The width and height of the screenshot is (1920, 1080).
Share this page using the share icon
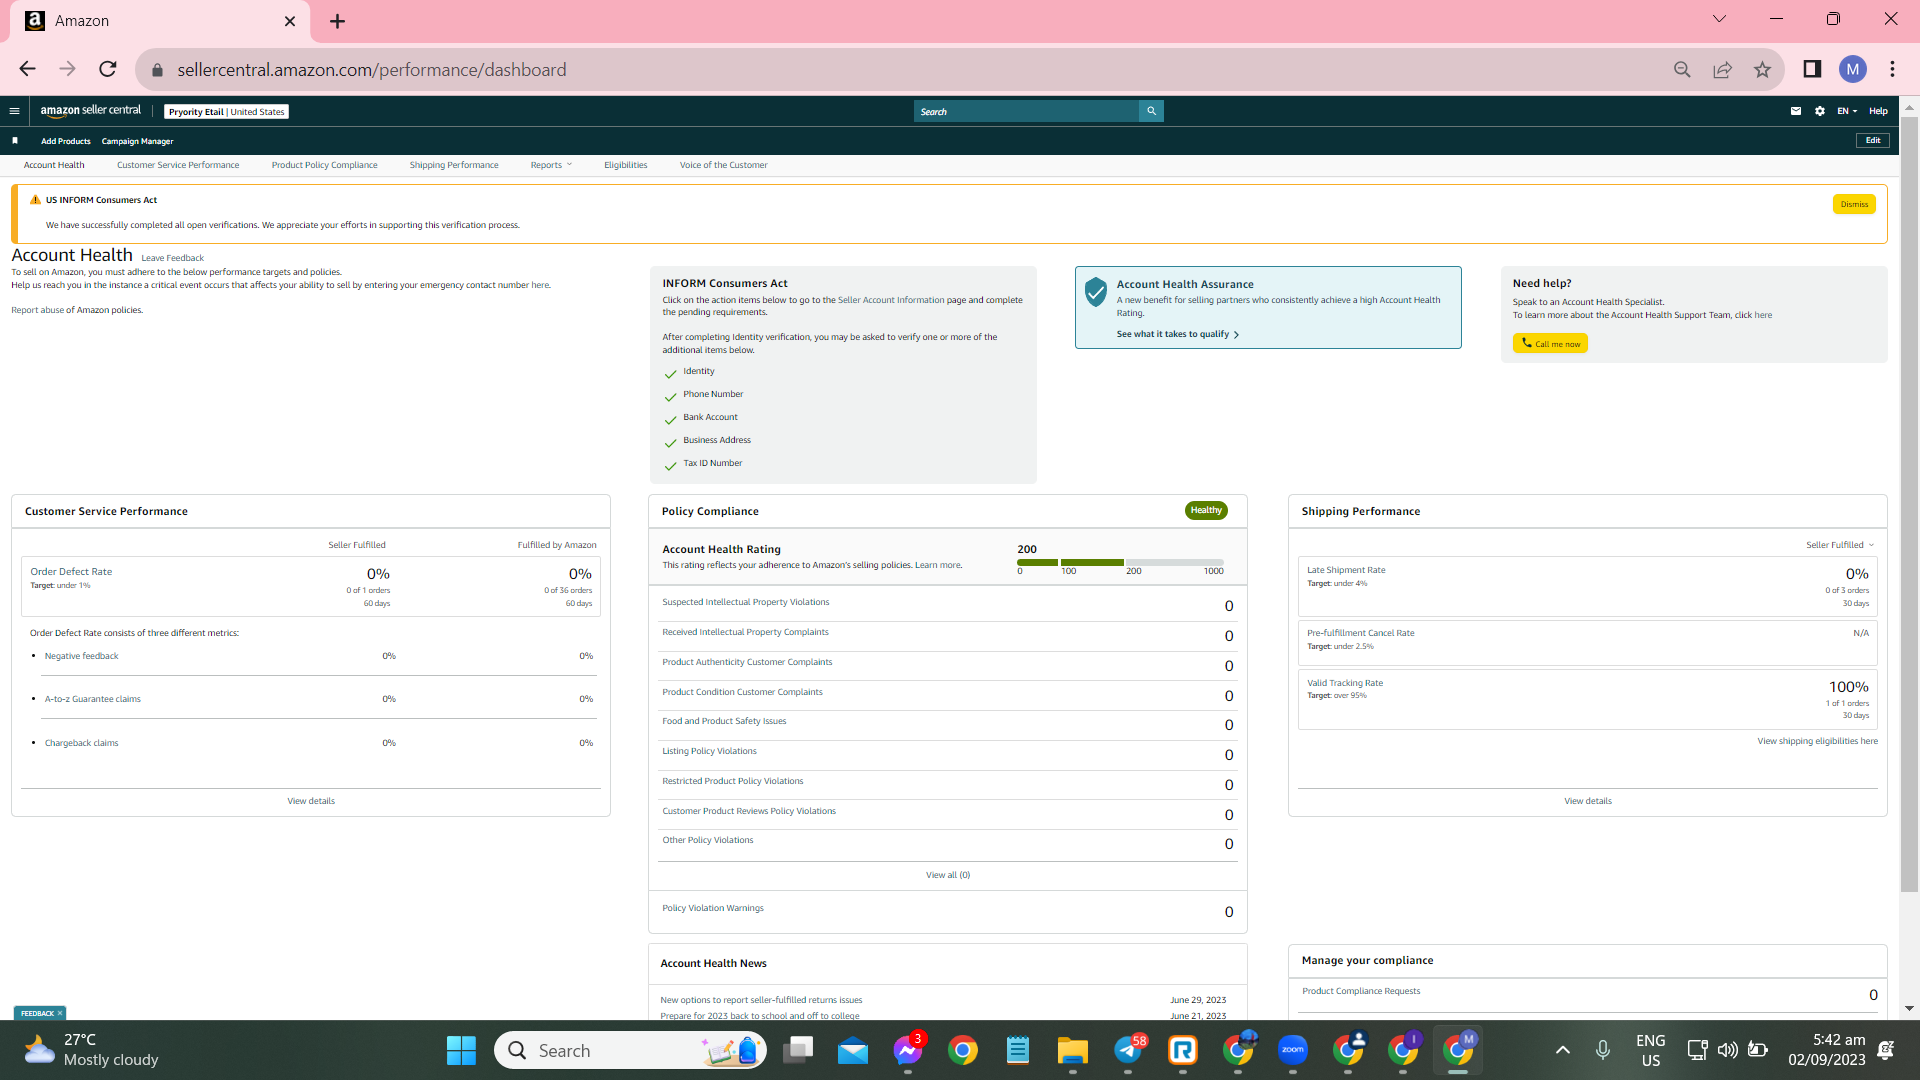click(x=1722, y=70)
